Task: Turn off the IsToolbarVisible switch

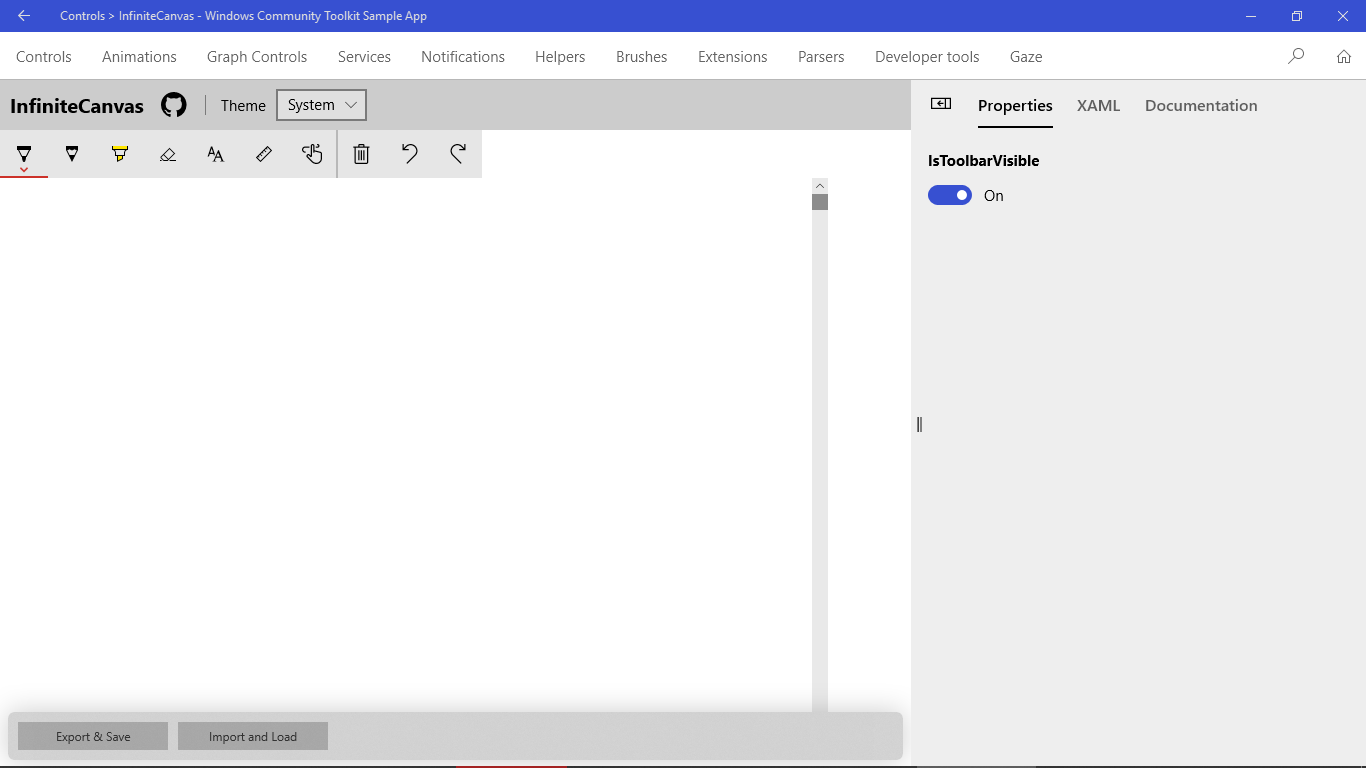Action: pos(950,195)
